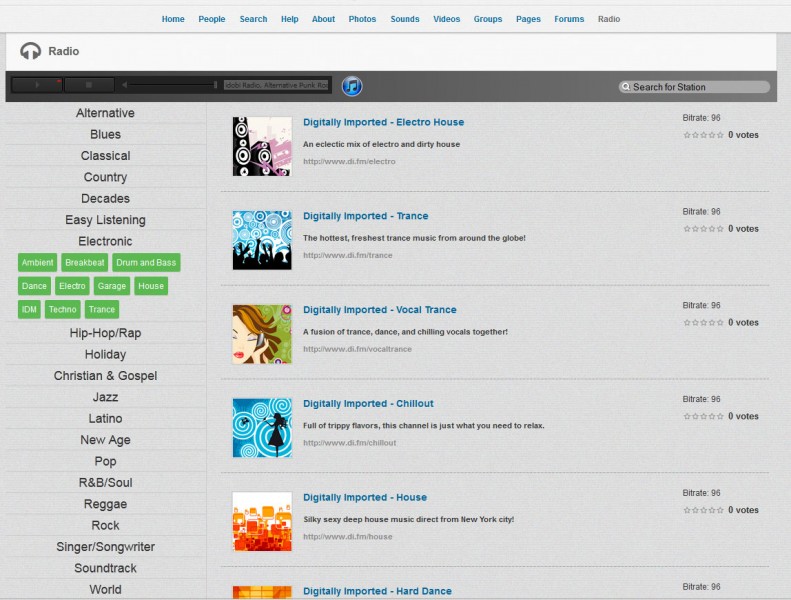Screen dimensions: 791x600
Task: Open Digitally Imported - House station
Action: click(x=365, y=498)
